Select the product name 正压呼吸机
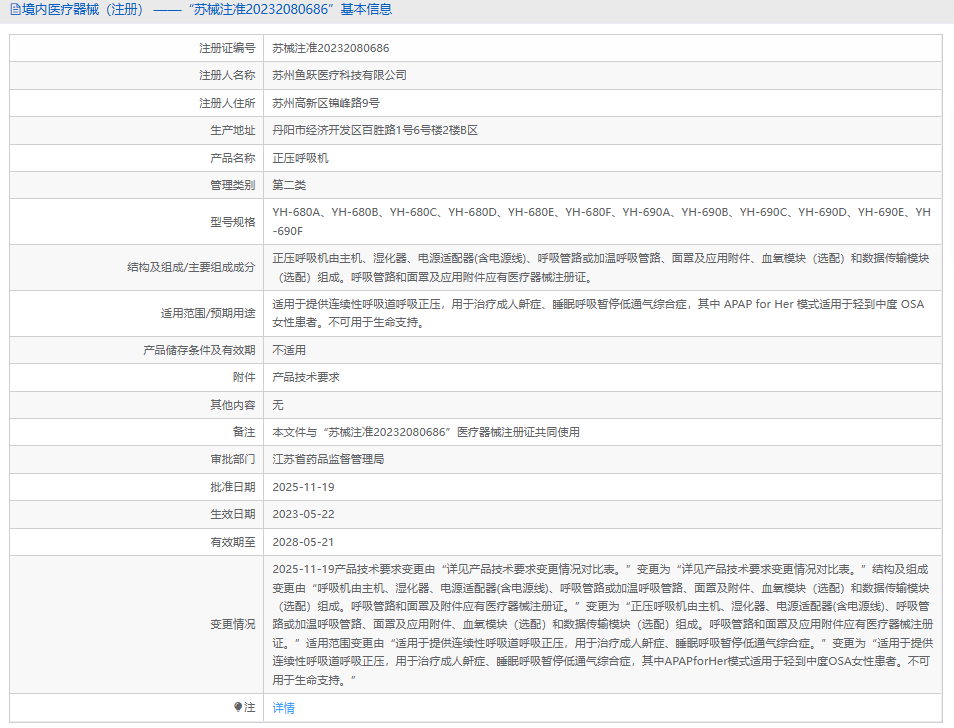The width and height of the screenshot is (954, 728). [x=300, y=158]
